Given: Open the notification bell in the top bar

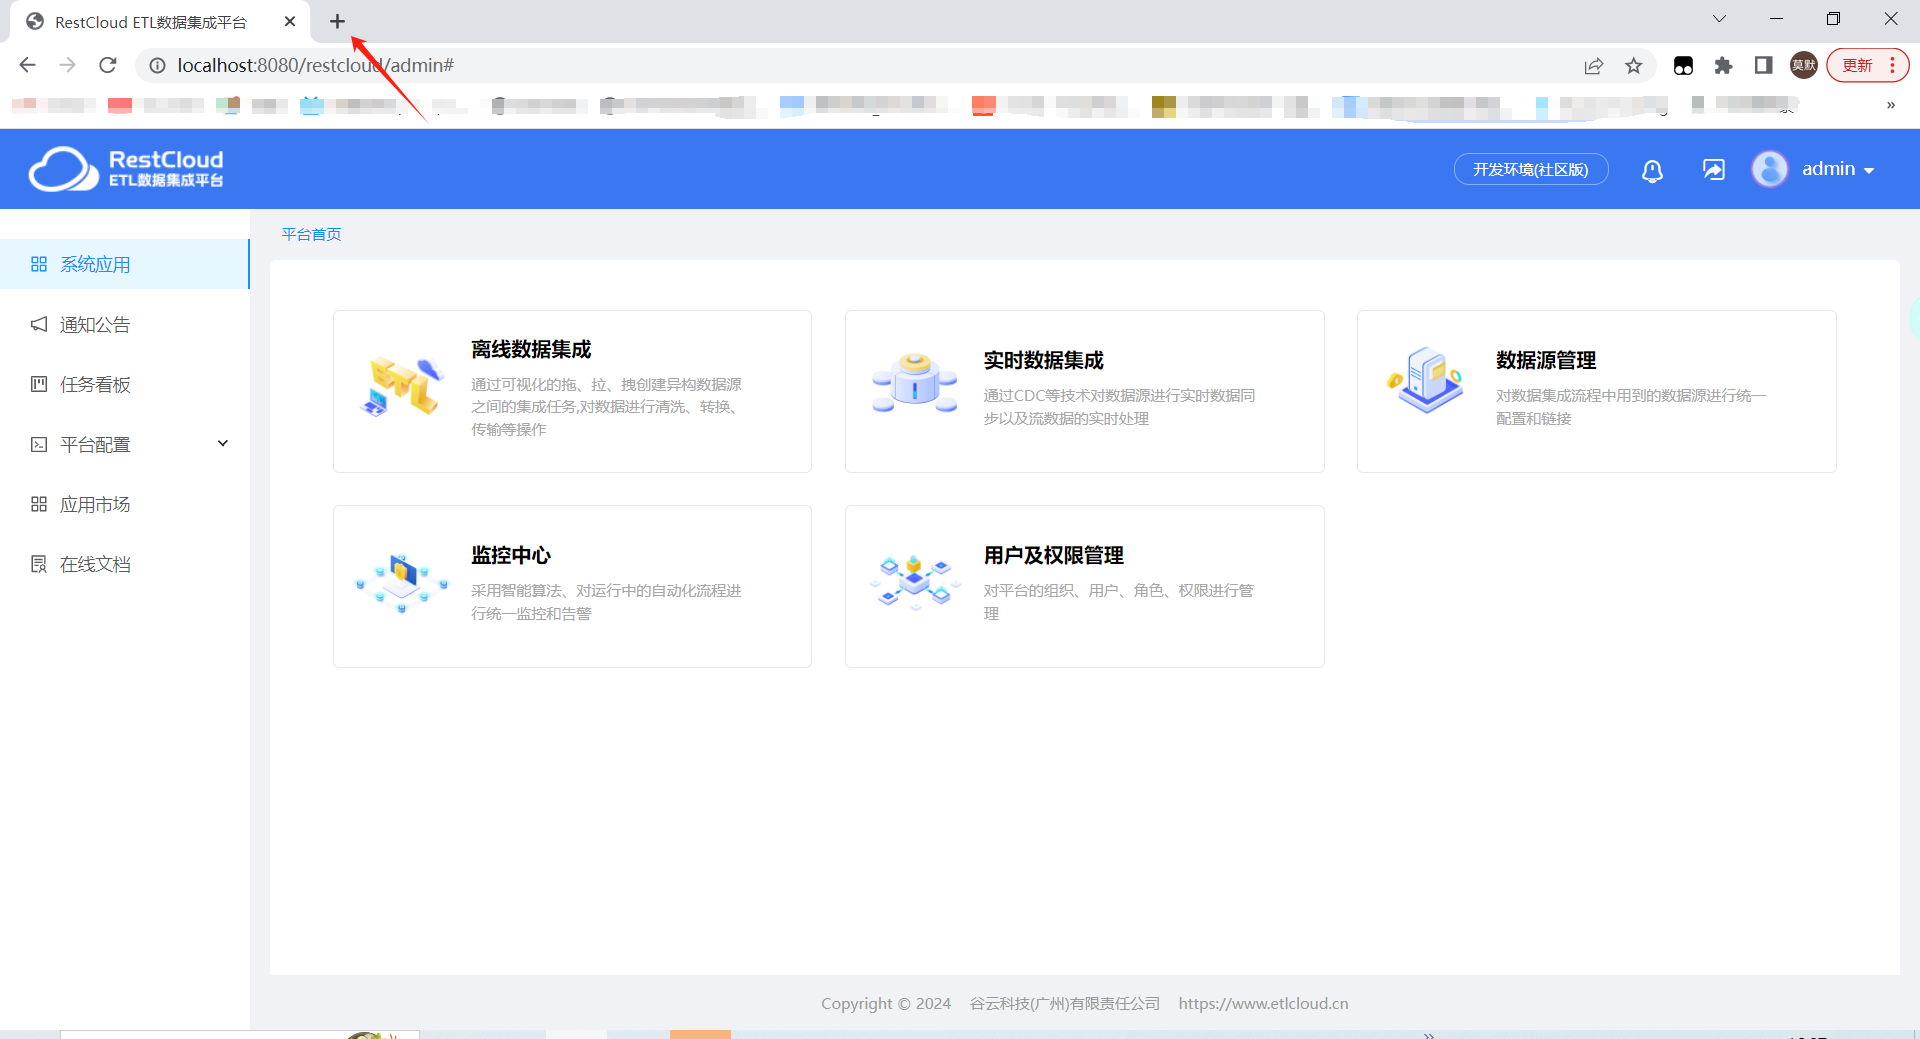Looking at the screenshot, I should tap(1651, 170).
